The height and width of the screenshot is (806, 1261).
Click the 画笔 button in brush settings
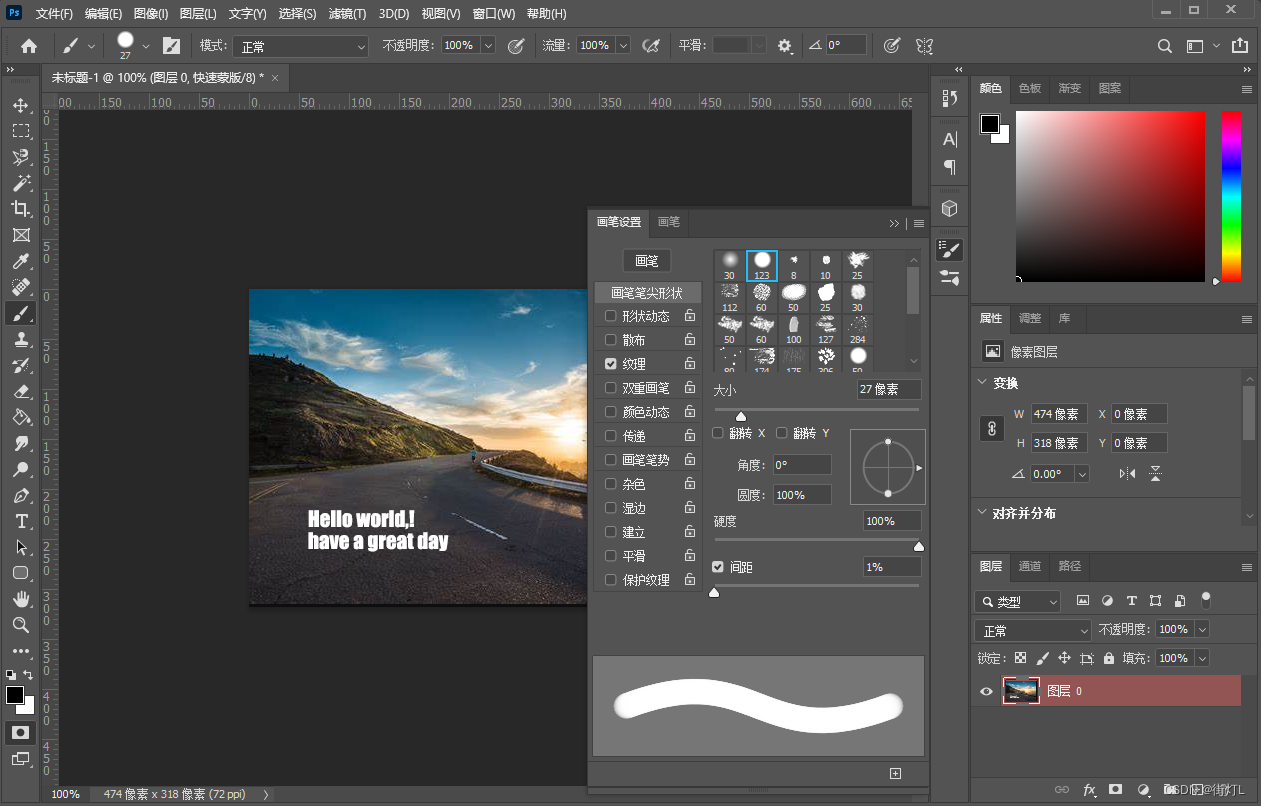(x=647, y=261)
